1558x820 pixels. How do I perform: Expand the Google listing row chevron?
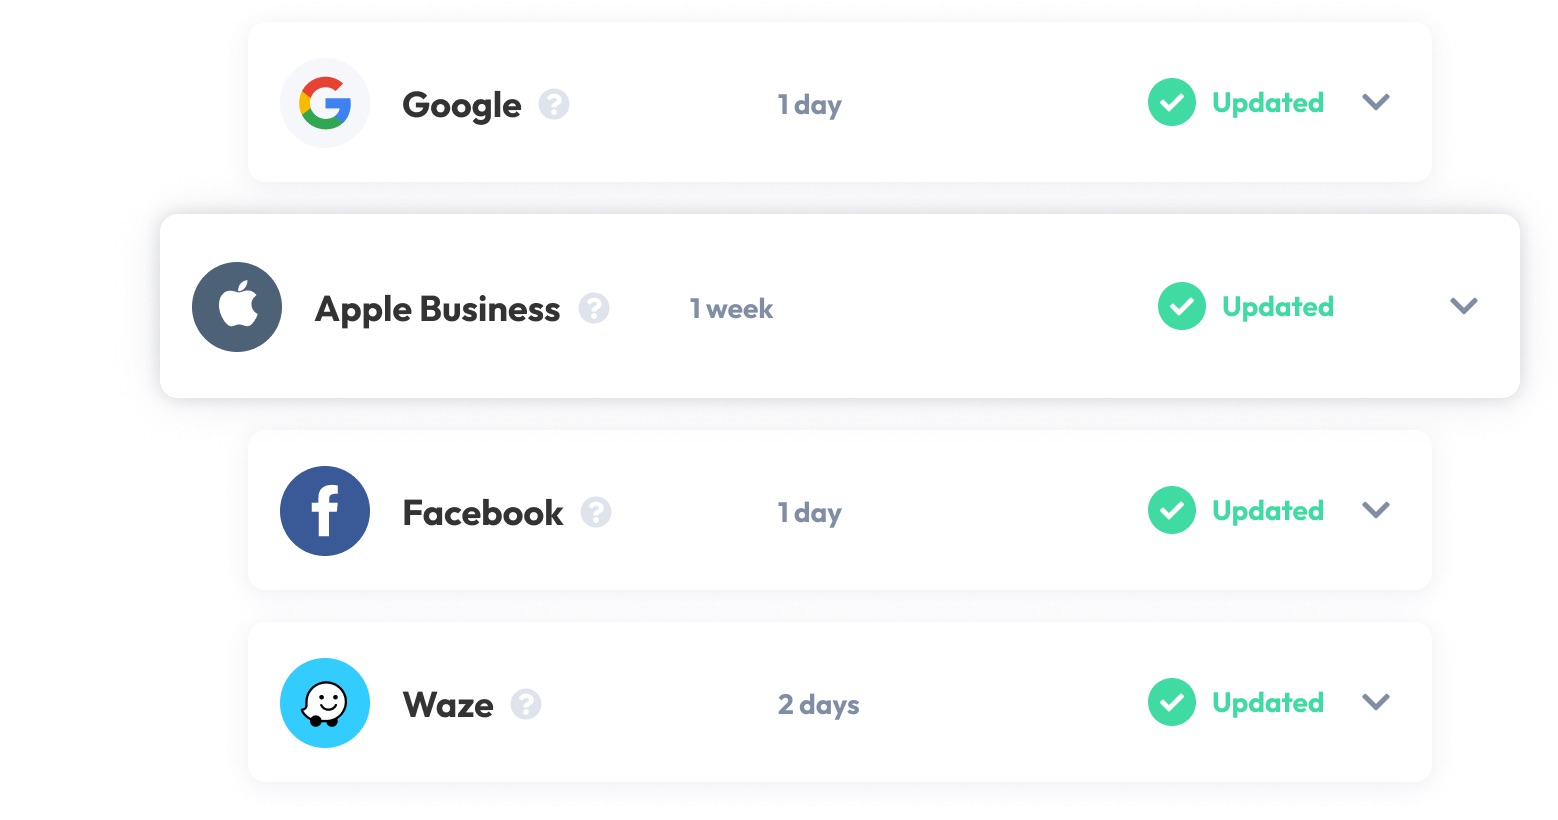click(1376, 102)
